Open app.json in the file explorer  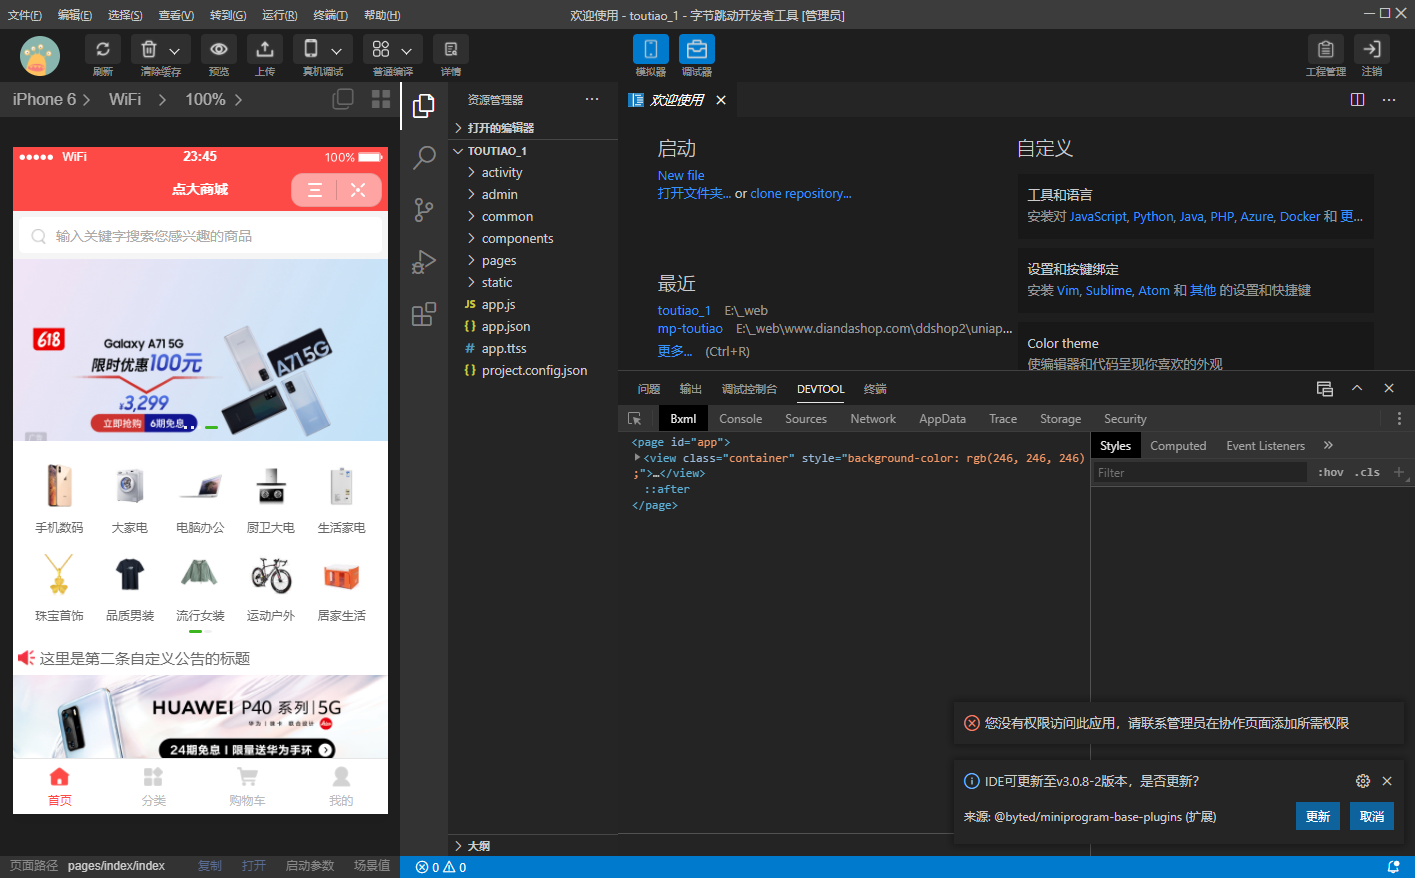pyautogui.click(x=505, y=326)
